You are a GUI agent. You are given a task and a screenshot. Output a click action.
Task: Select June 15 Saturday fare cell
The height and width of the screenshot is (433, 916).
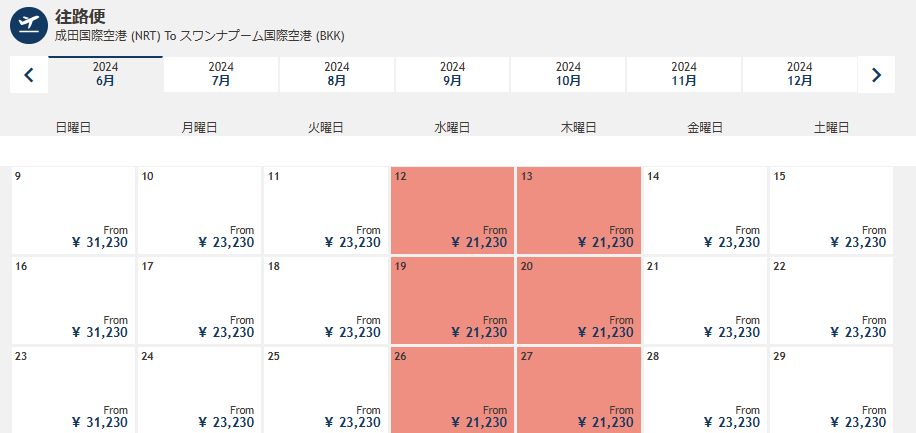tap(830, 210)
